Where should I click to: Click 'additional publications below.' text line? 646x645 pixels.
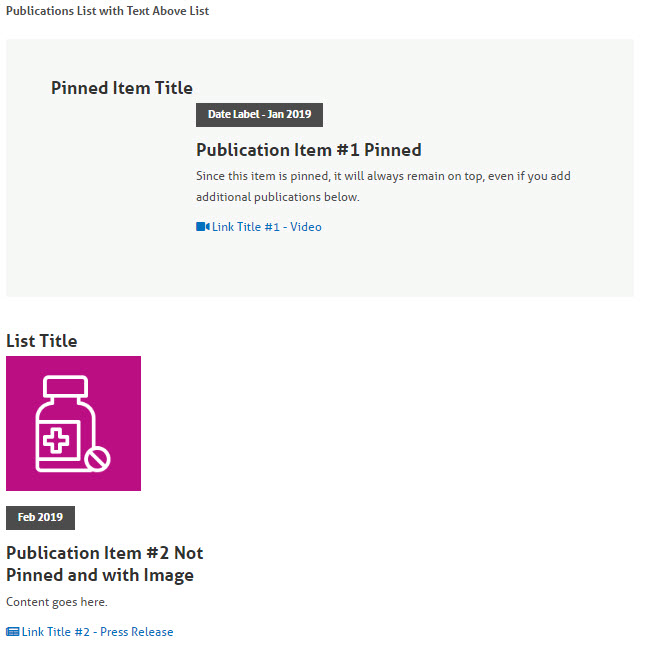(278, 197)
